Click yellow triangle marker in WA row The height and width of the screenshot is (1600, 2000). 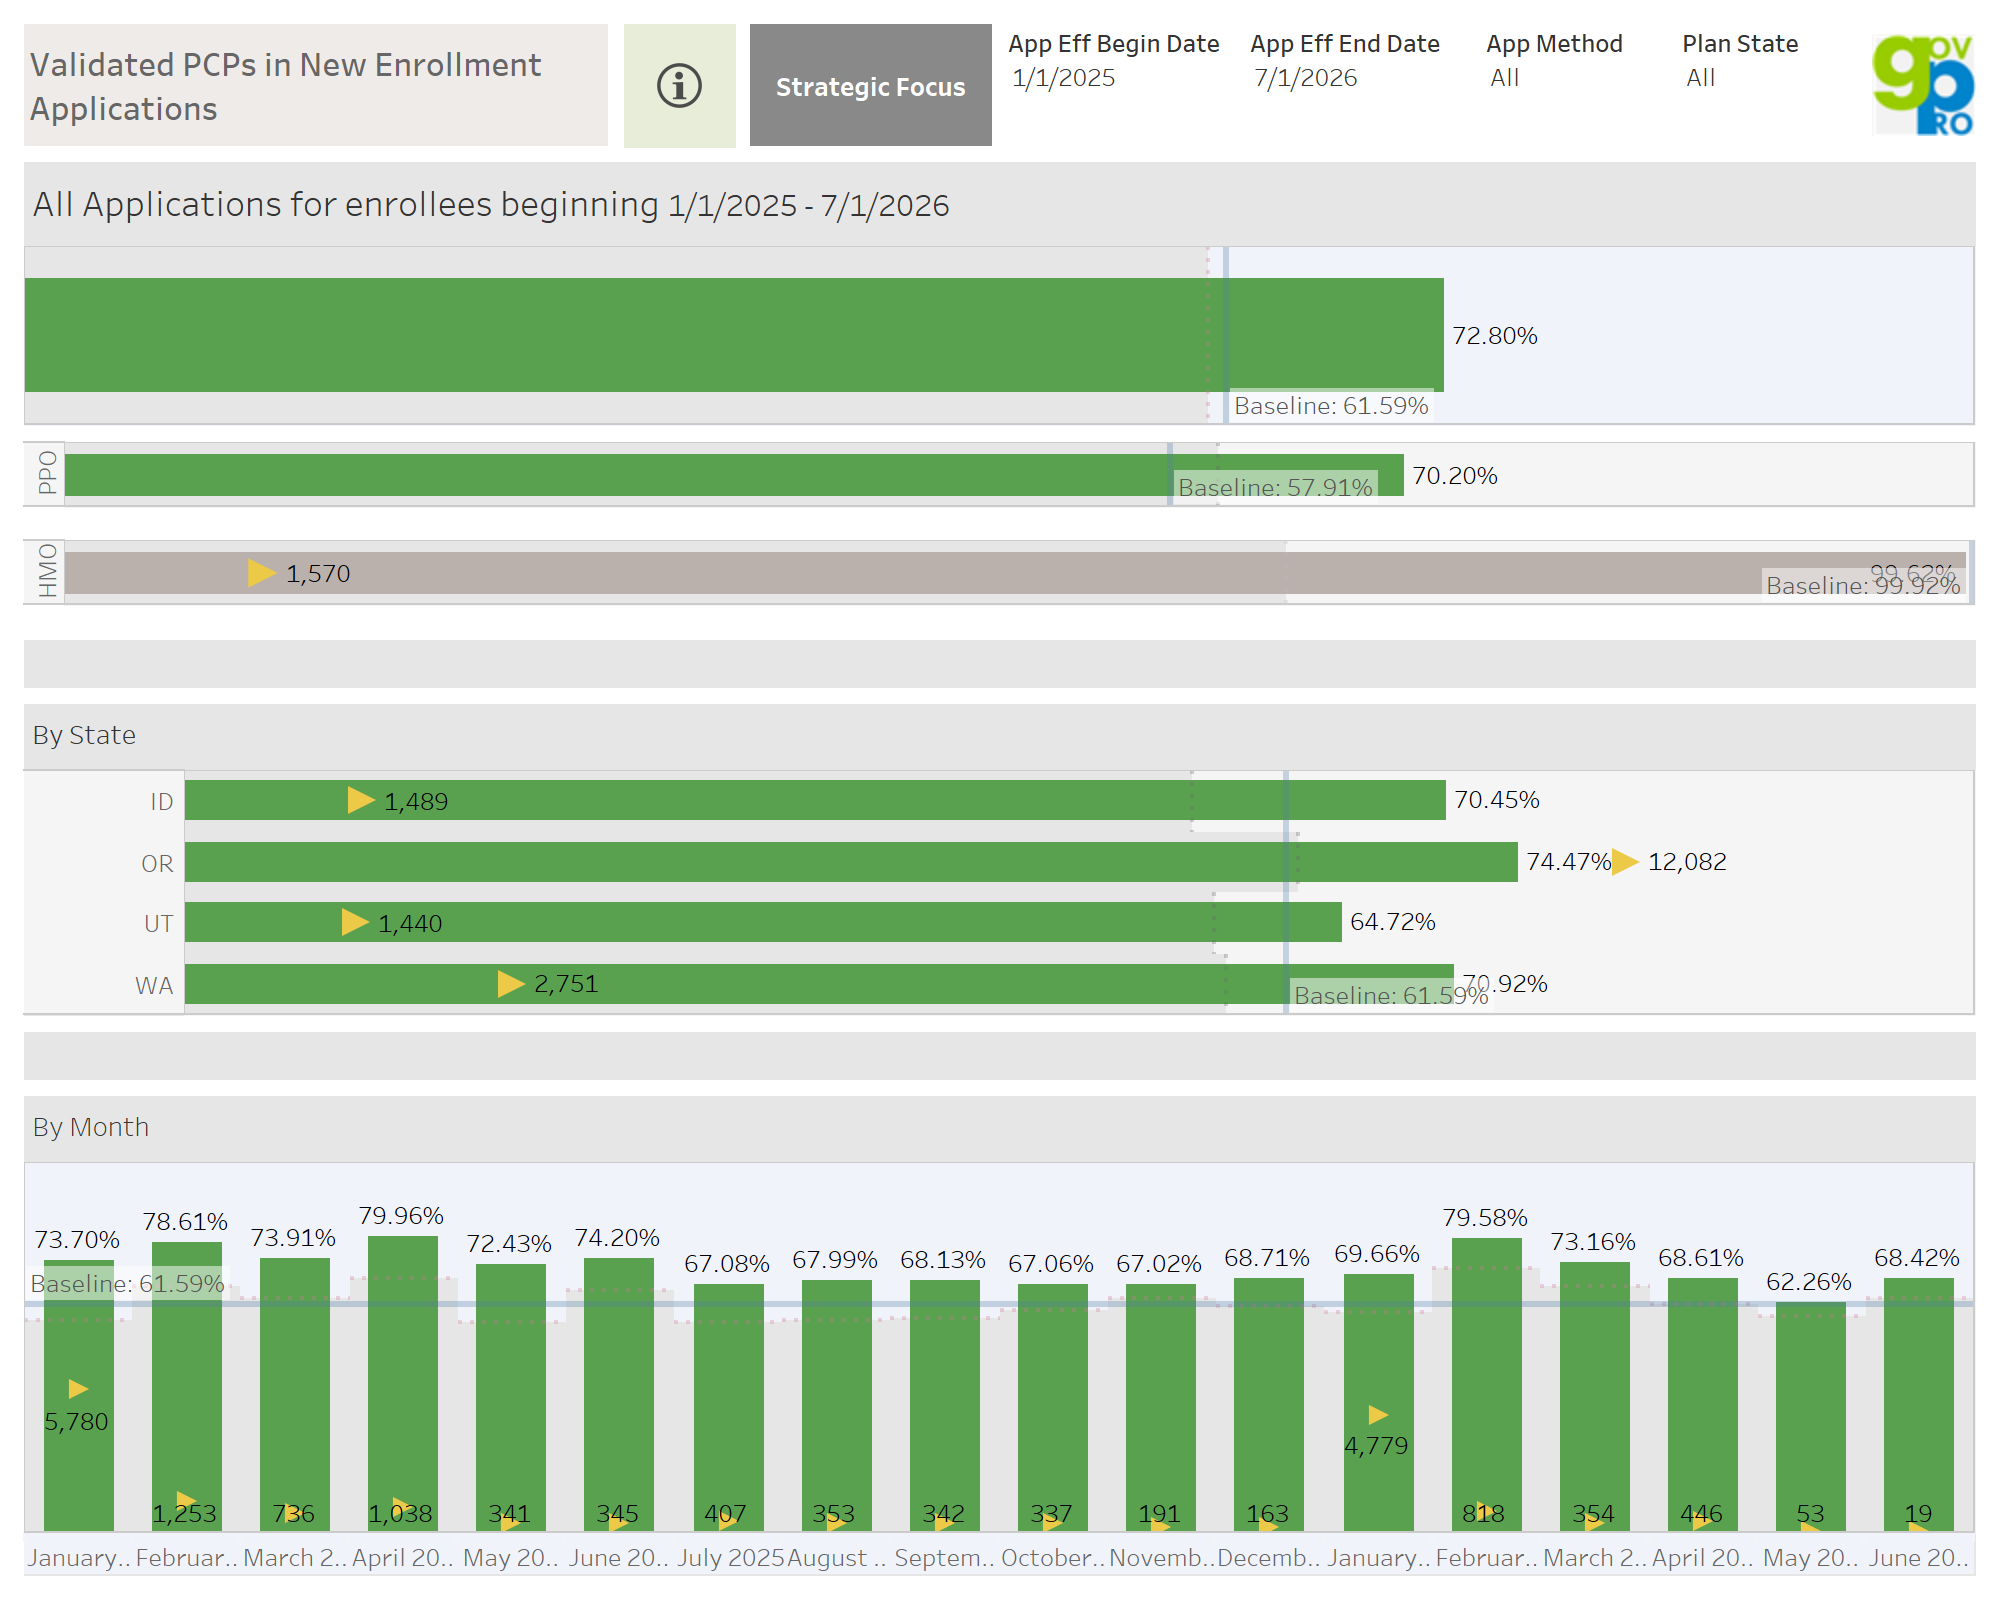click(510, 984)
